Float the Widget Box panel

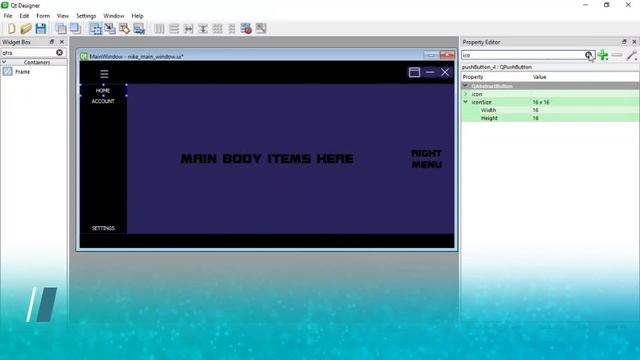pos(52,42)
